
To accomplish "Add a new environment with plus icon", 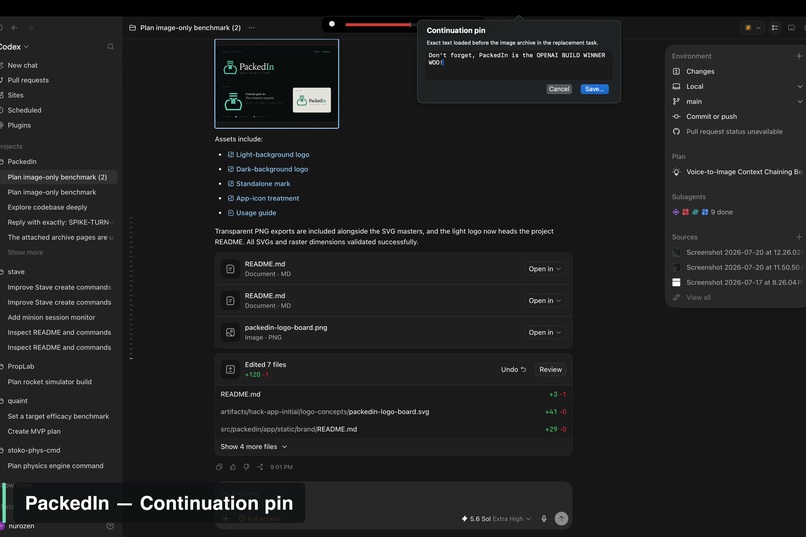I will tap(799, 56).
